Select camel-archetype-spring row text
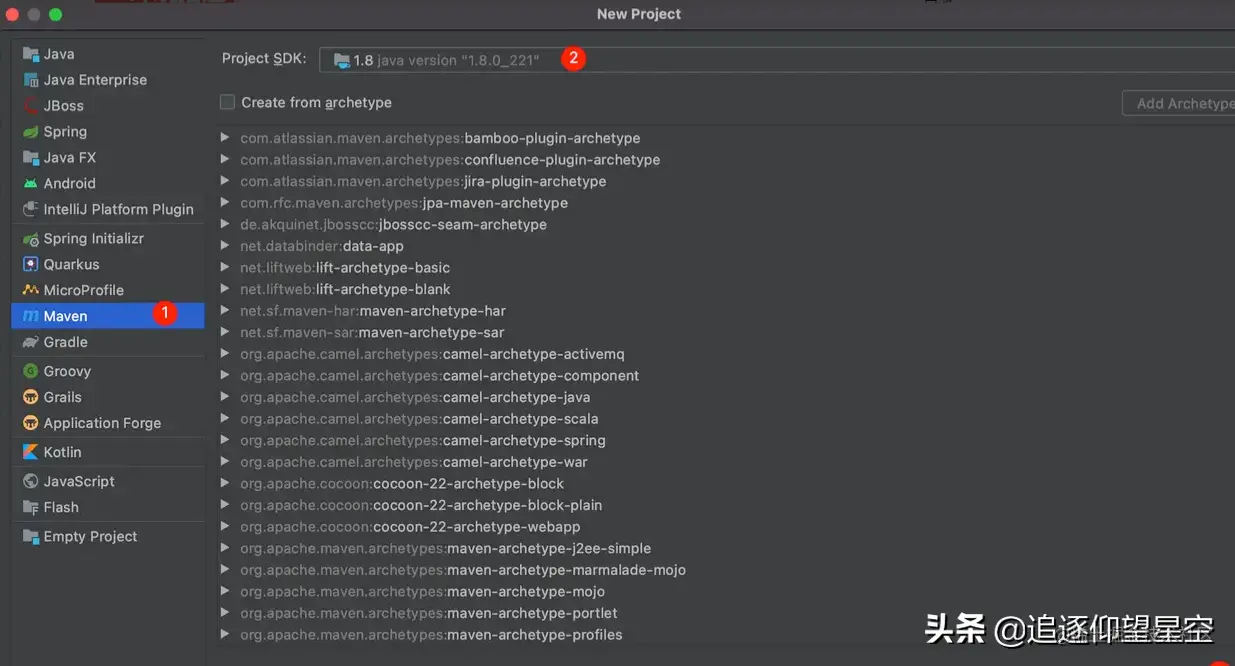The height and width of the screenshot is (666, 1235). [x=423, y=440]
